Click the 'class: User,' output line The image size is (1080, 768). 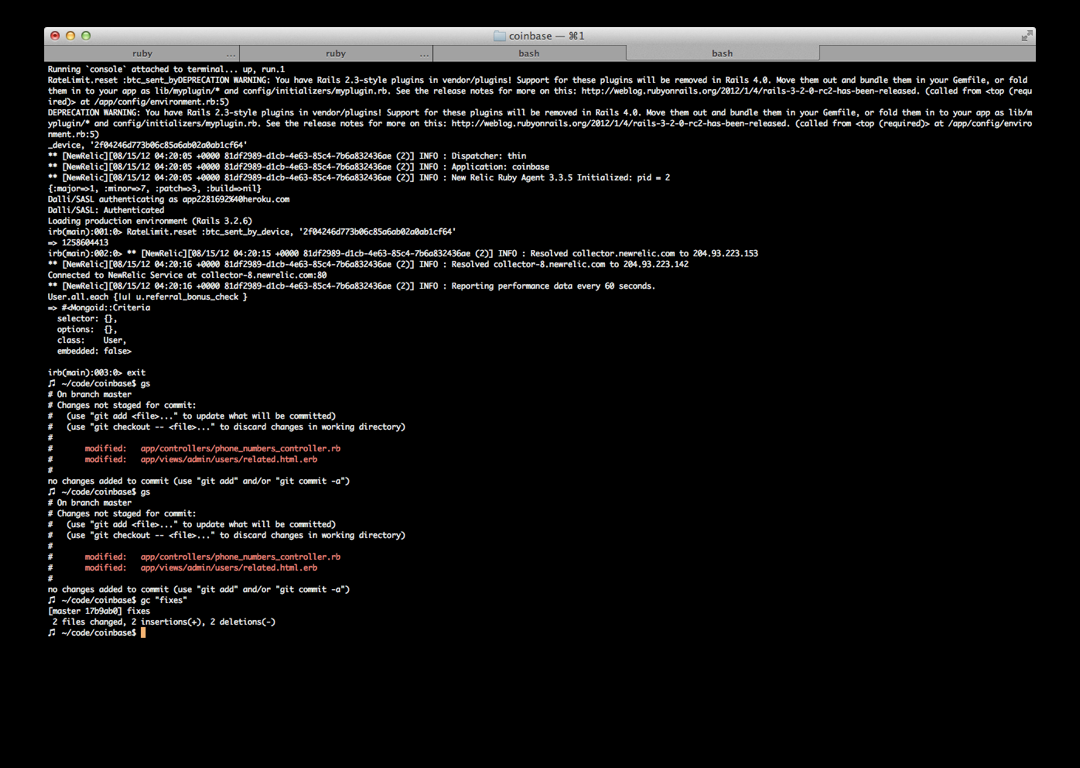click(92, 340)
